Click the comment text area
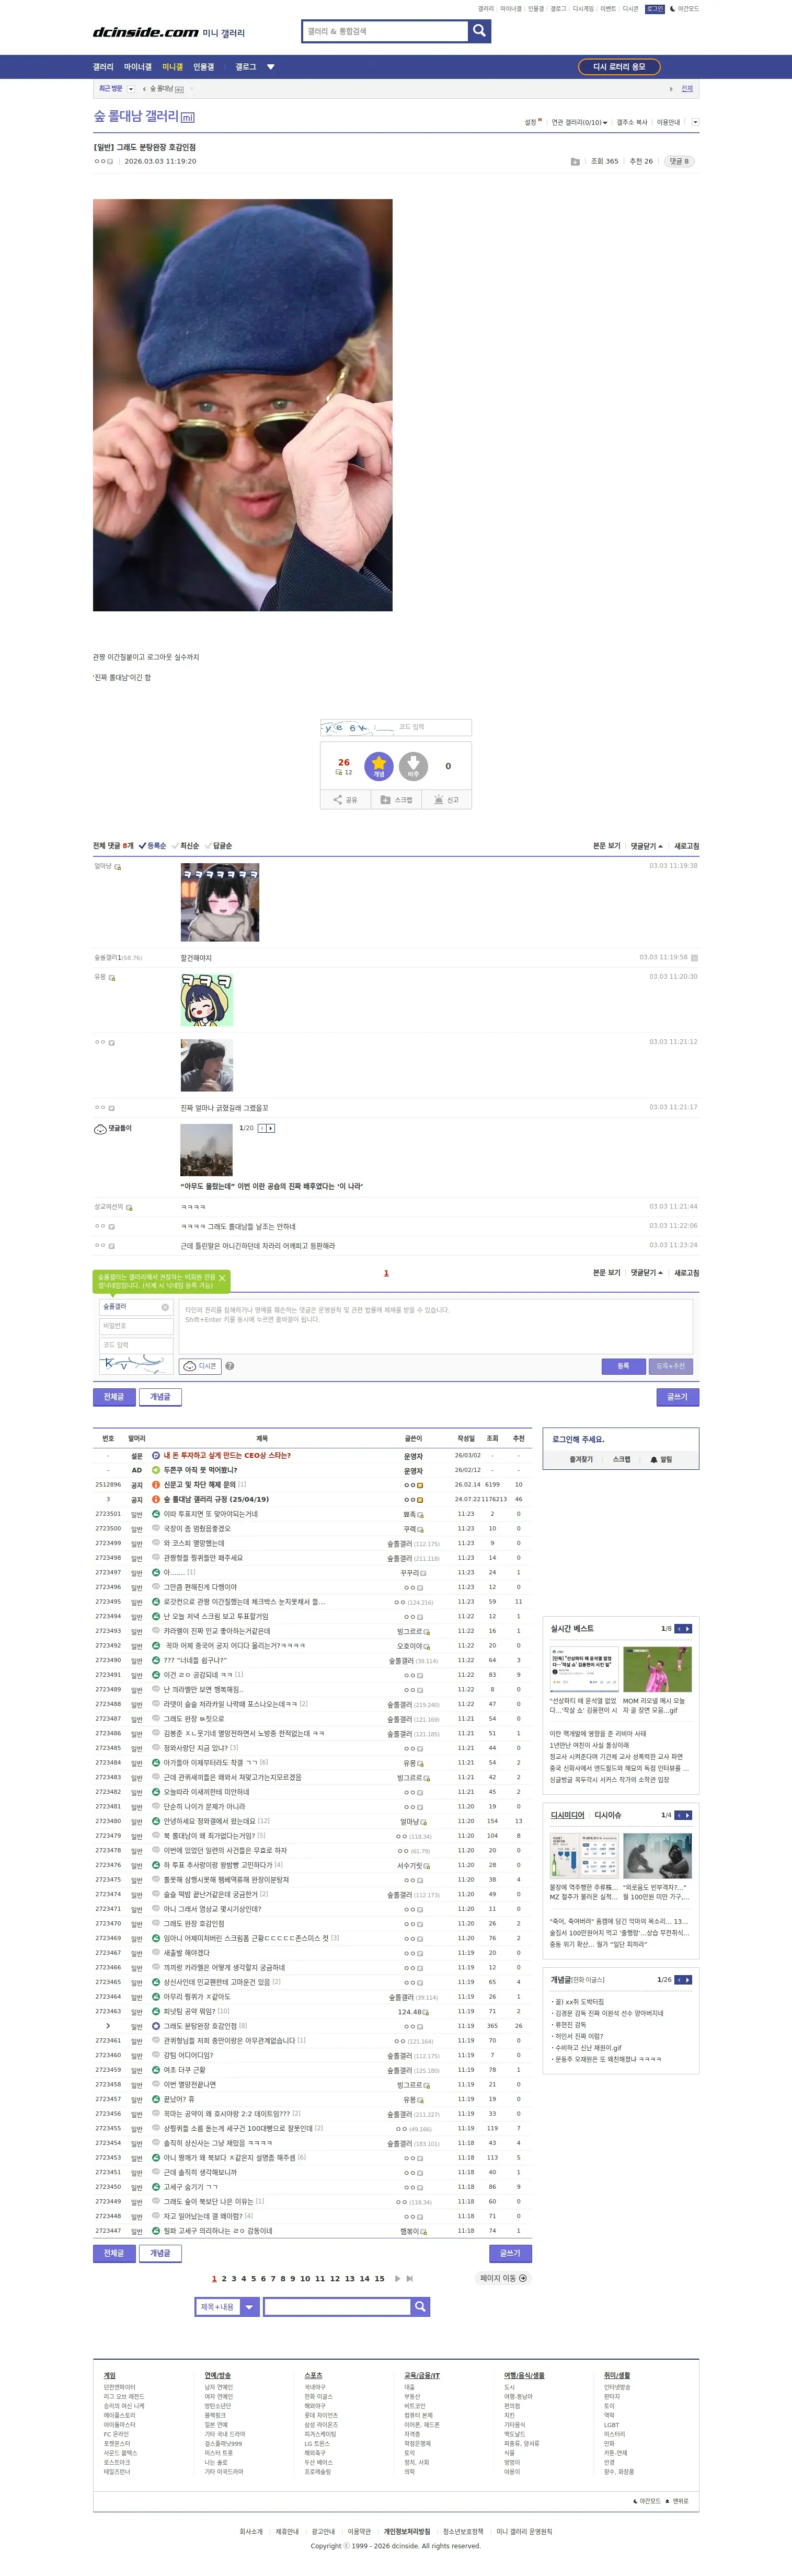Image resolution: width=792 pixels, height=2576 pixels. tap(435, 1326)
